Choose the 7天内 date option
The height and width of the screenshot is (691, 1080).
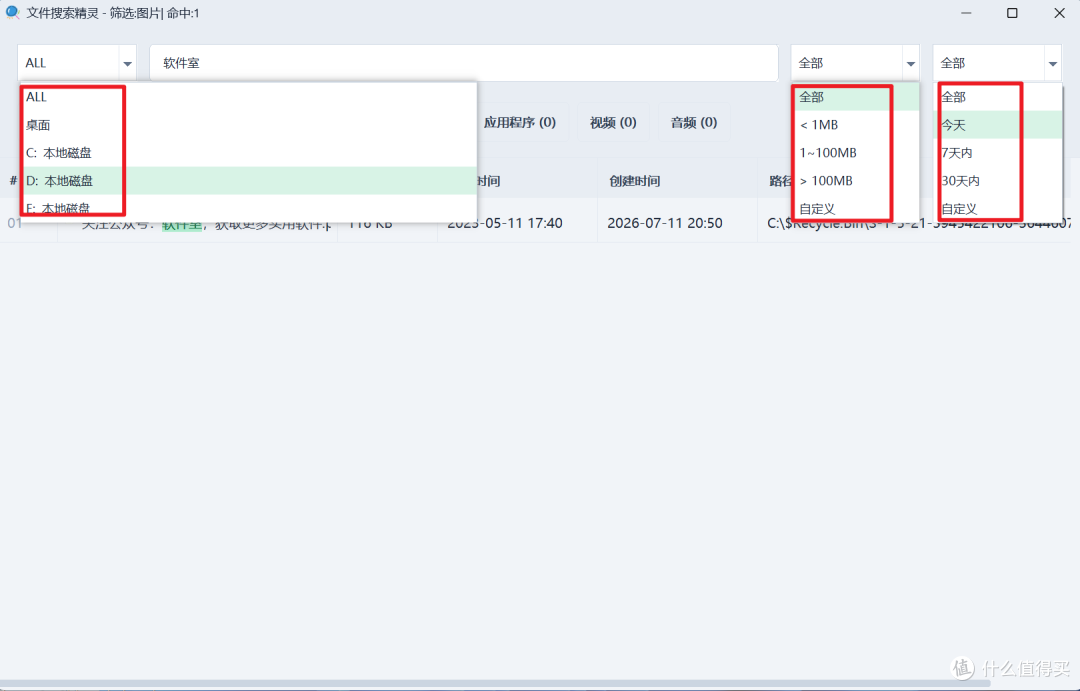coord(998,152)
